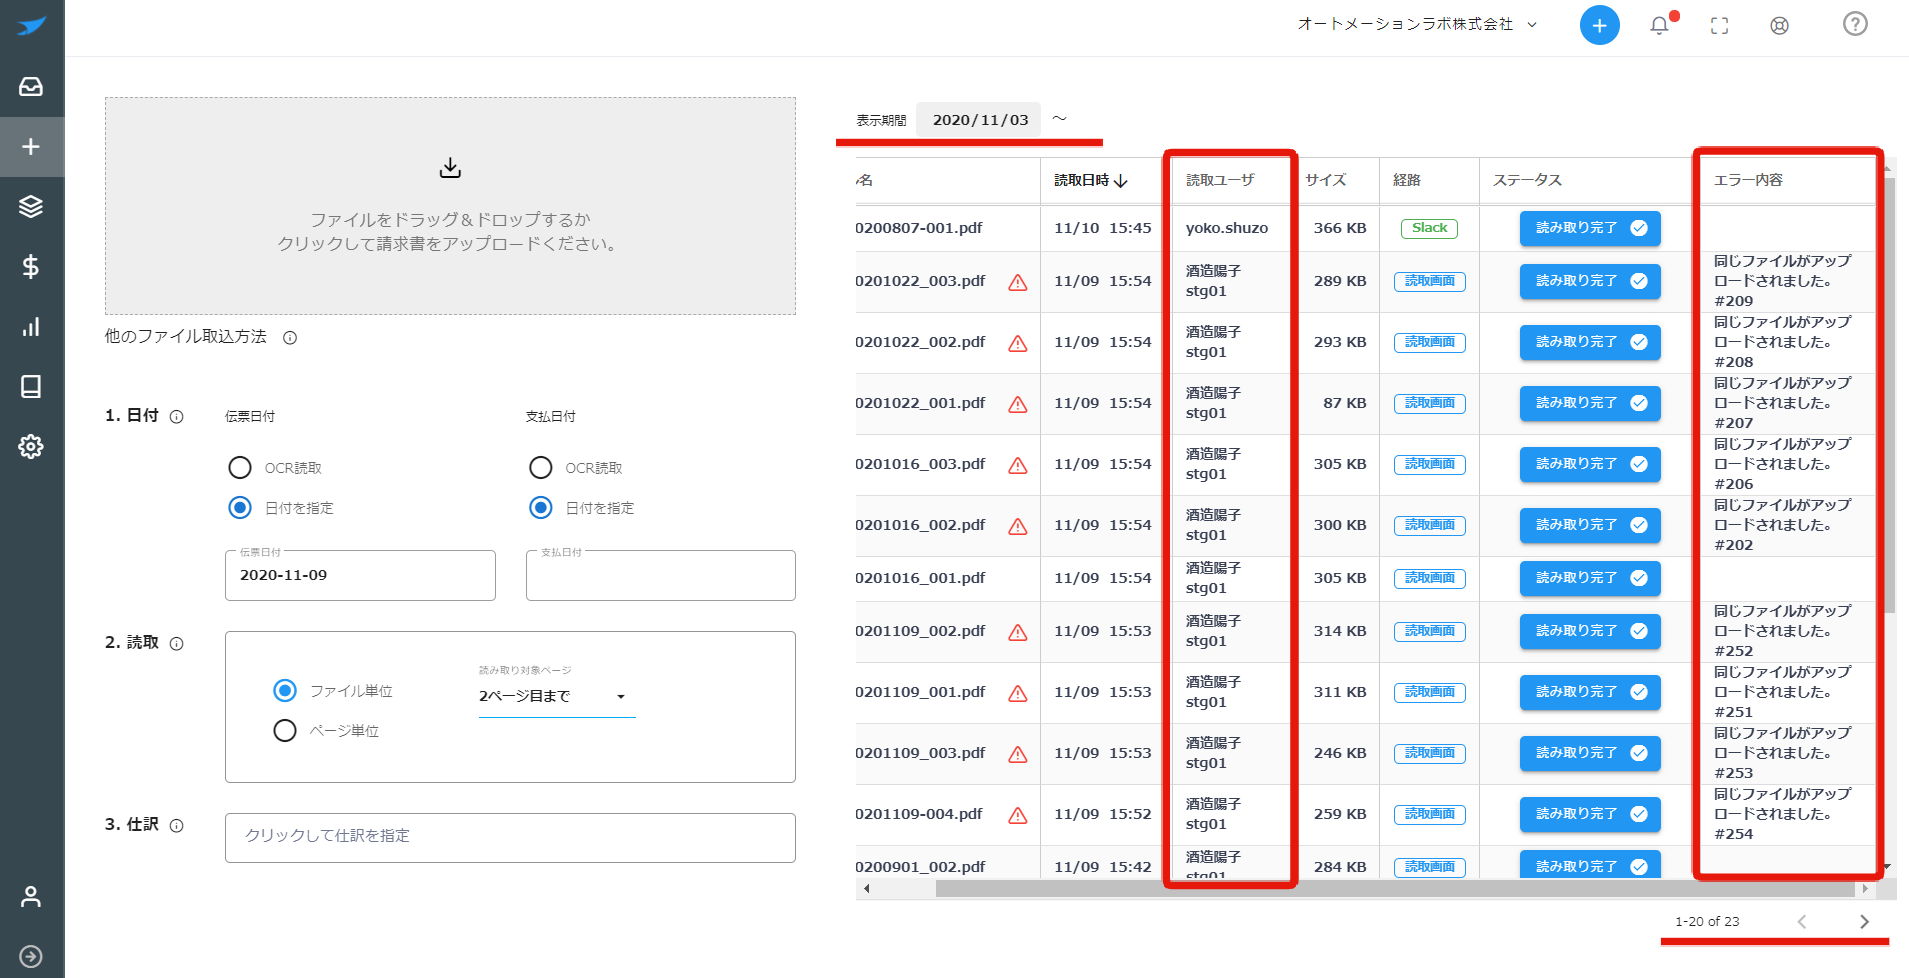The image size is (1909, 978).
Task: Focus the empty 支払日付 field
Action: pyautogui.click(x=661, y=576)
